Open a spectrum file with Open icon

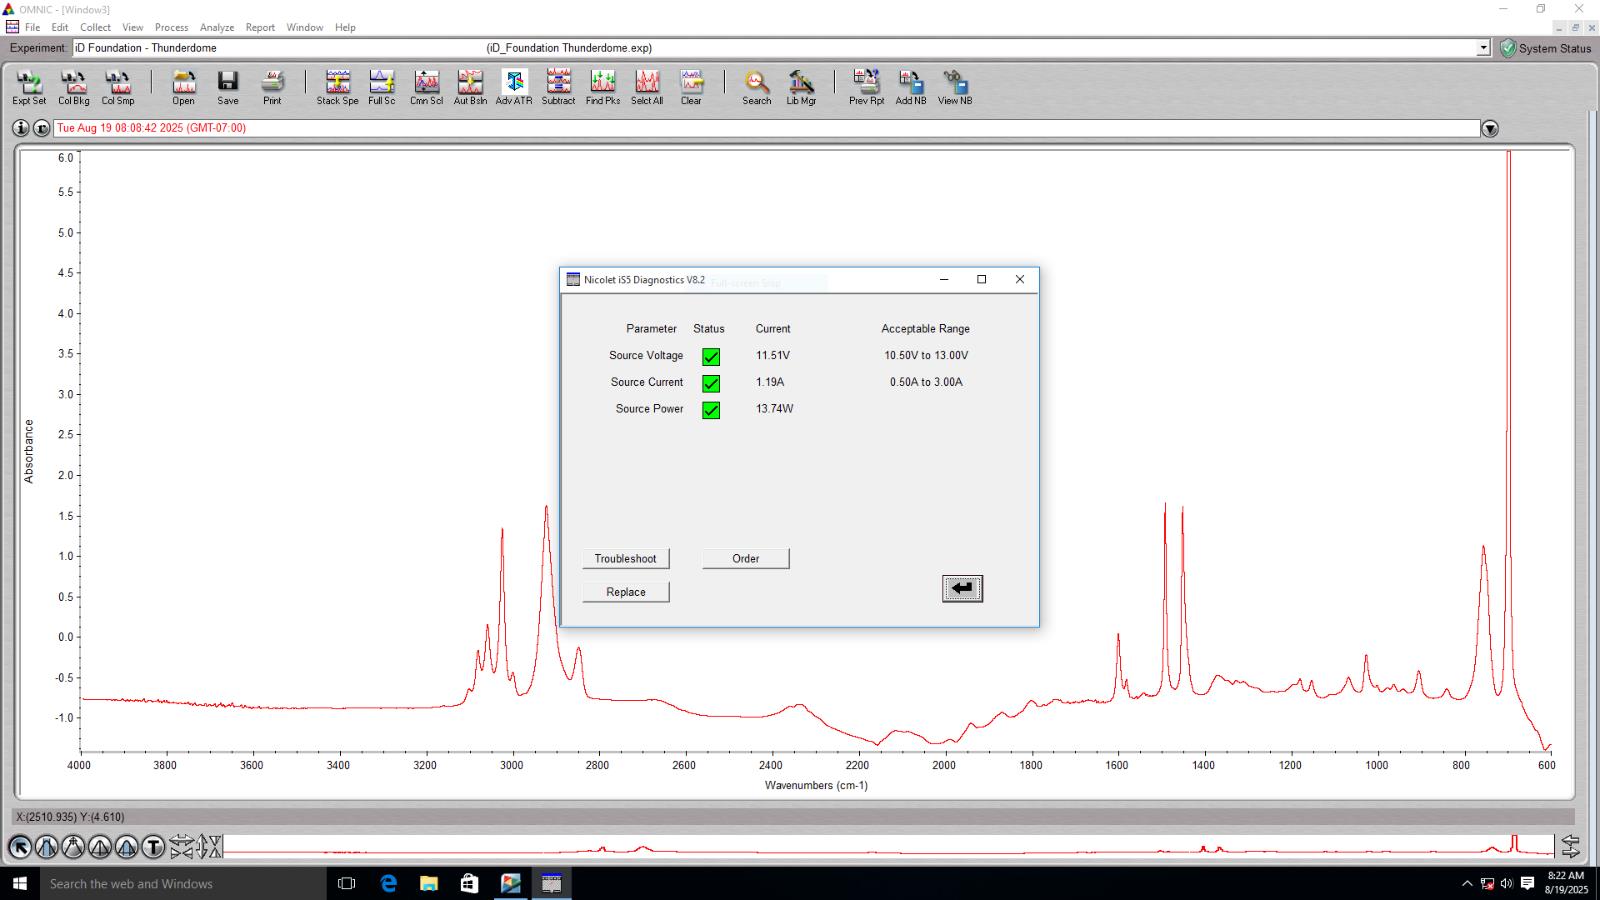click(183, 87)
